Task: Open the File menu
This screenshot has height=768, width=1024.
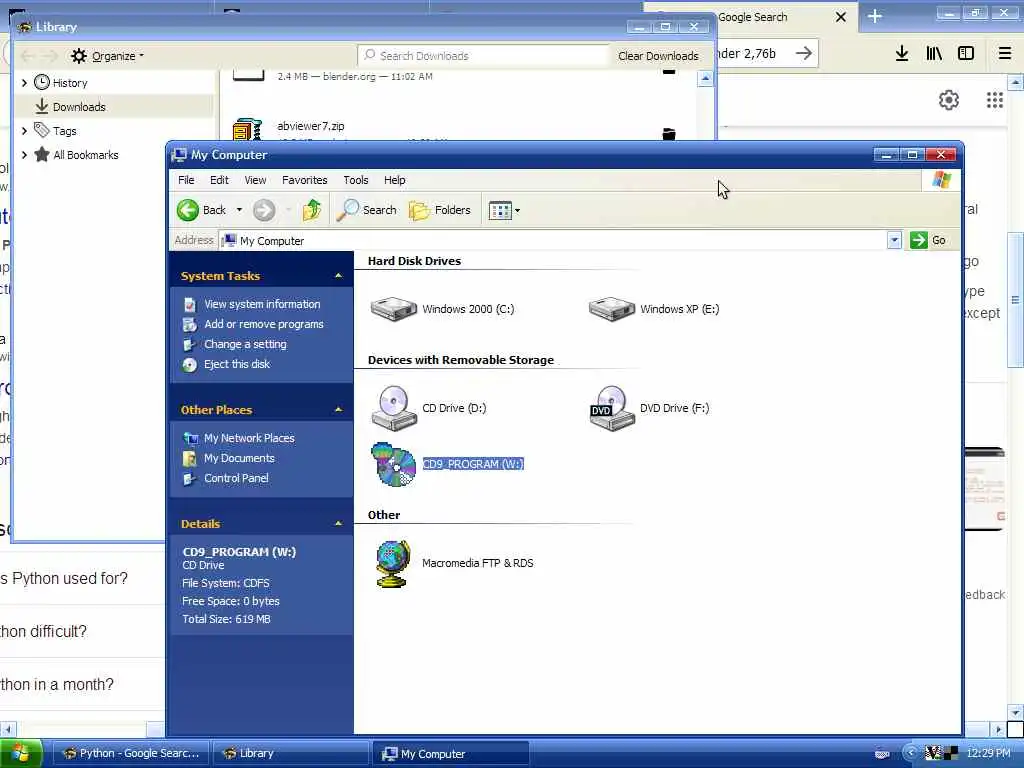Action: pyautogui.click(x=186, y=180)
